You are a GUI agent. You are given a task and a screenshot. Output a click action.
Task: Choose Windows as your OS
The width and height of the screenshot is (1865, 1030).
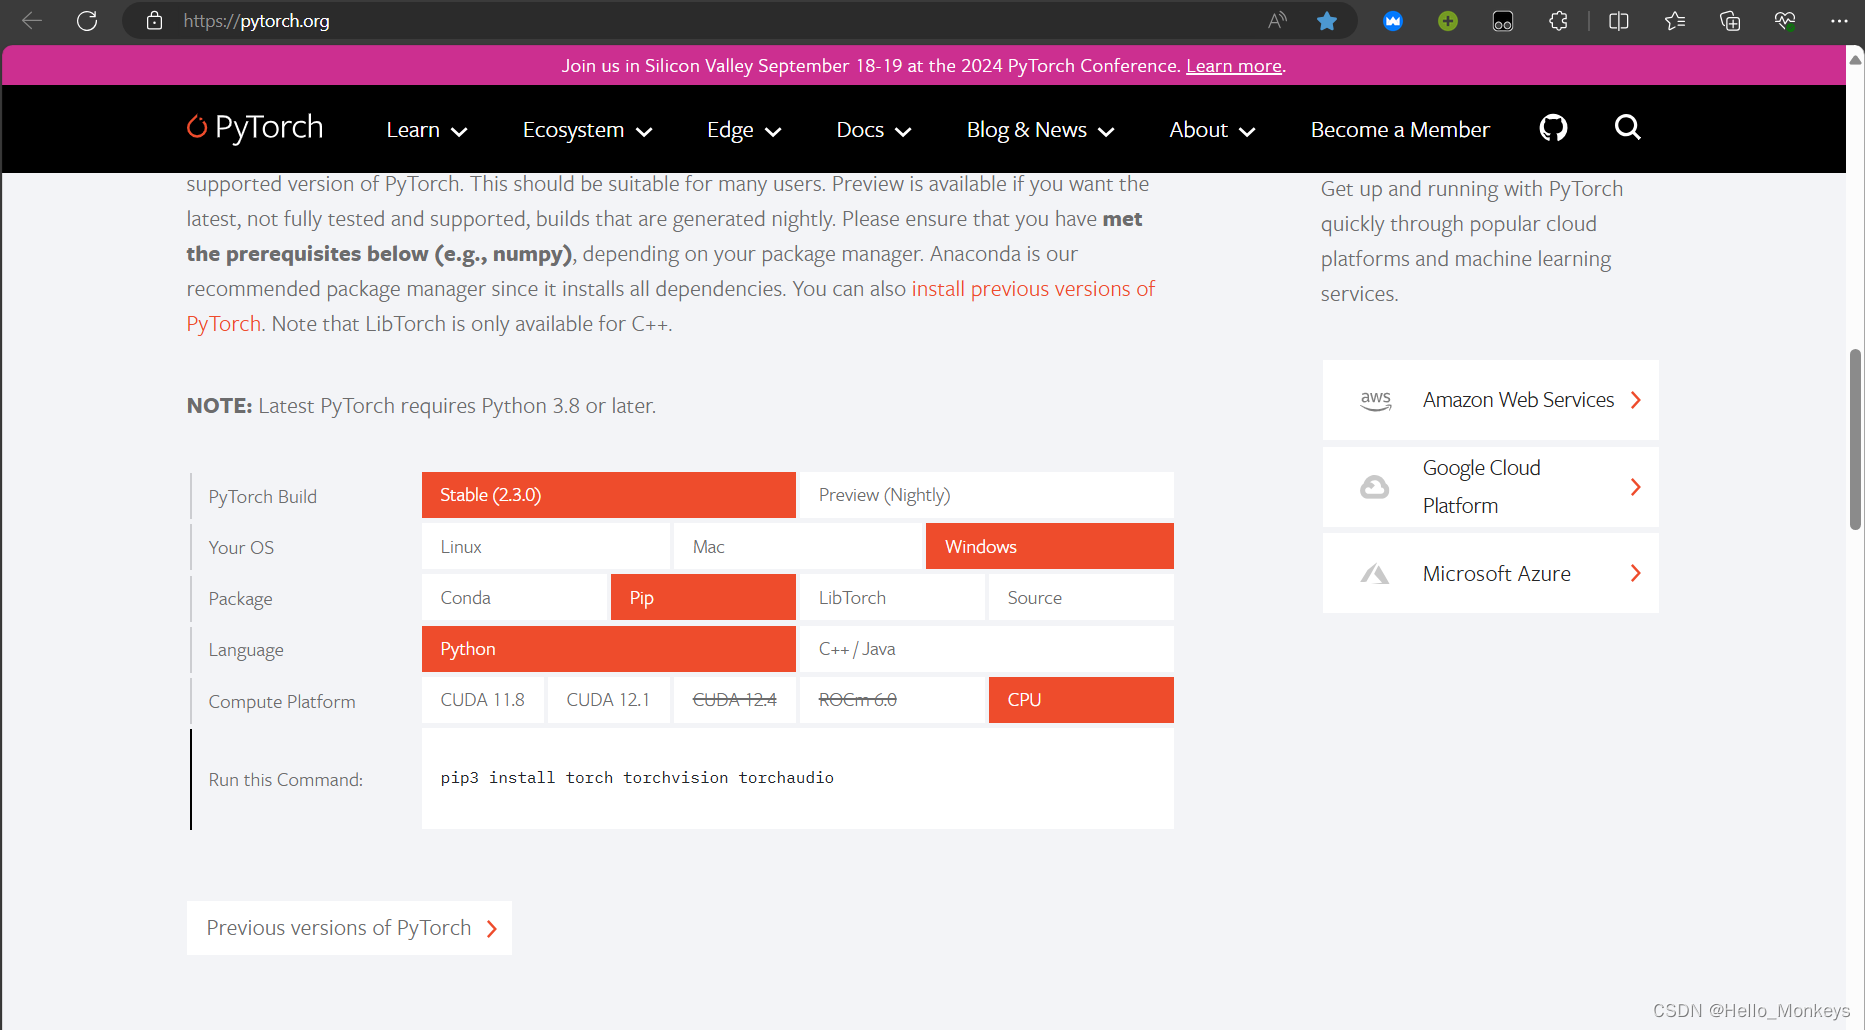[x=1050, y=546]
